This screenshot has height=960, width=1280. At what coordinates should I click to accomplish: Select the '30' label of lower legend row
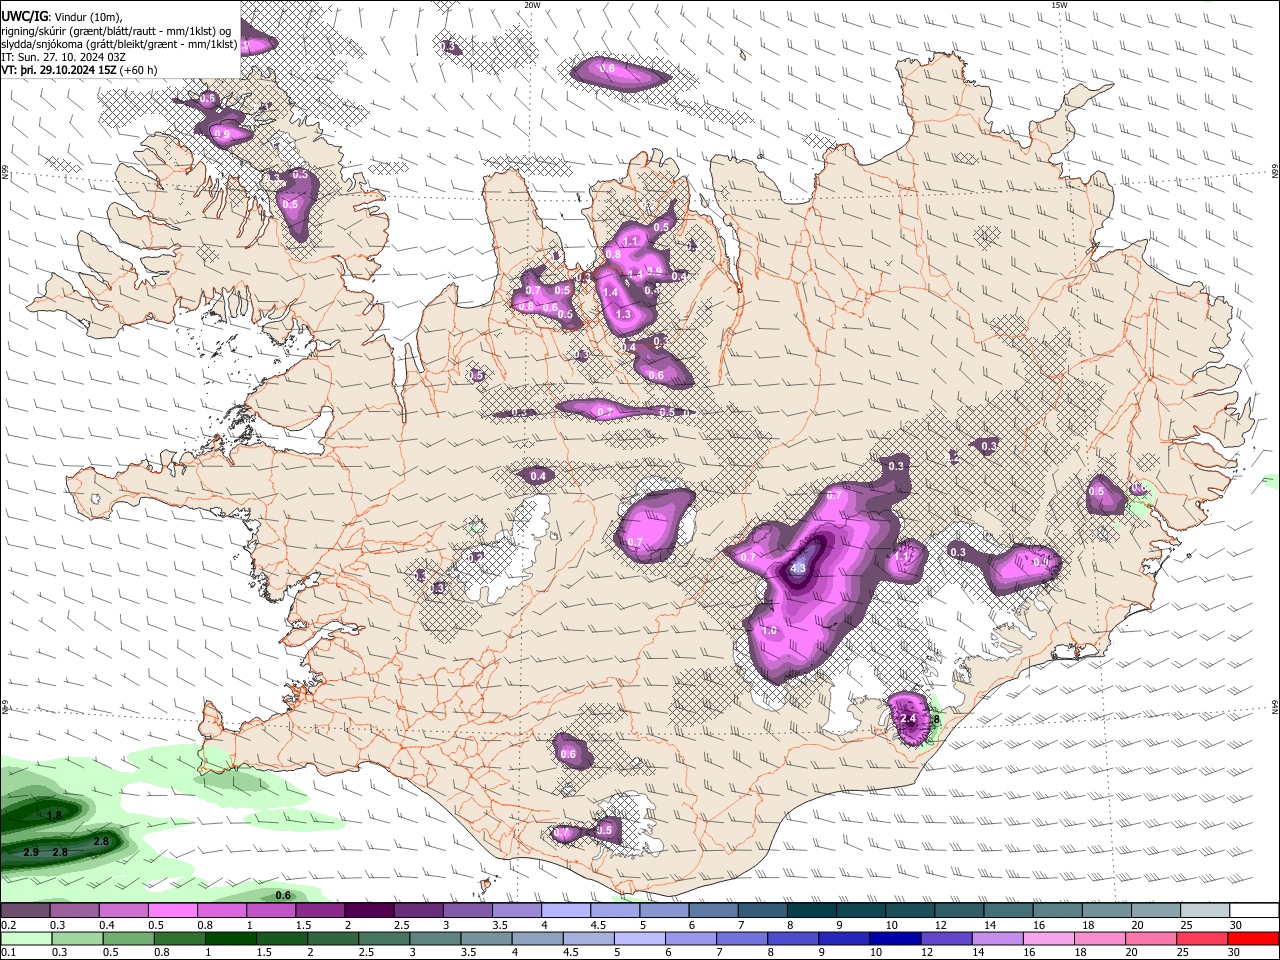click(x=1235, y=953)
